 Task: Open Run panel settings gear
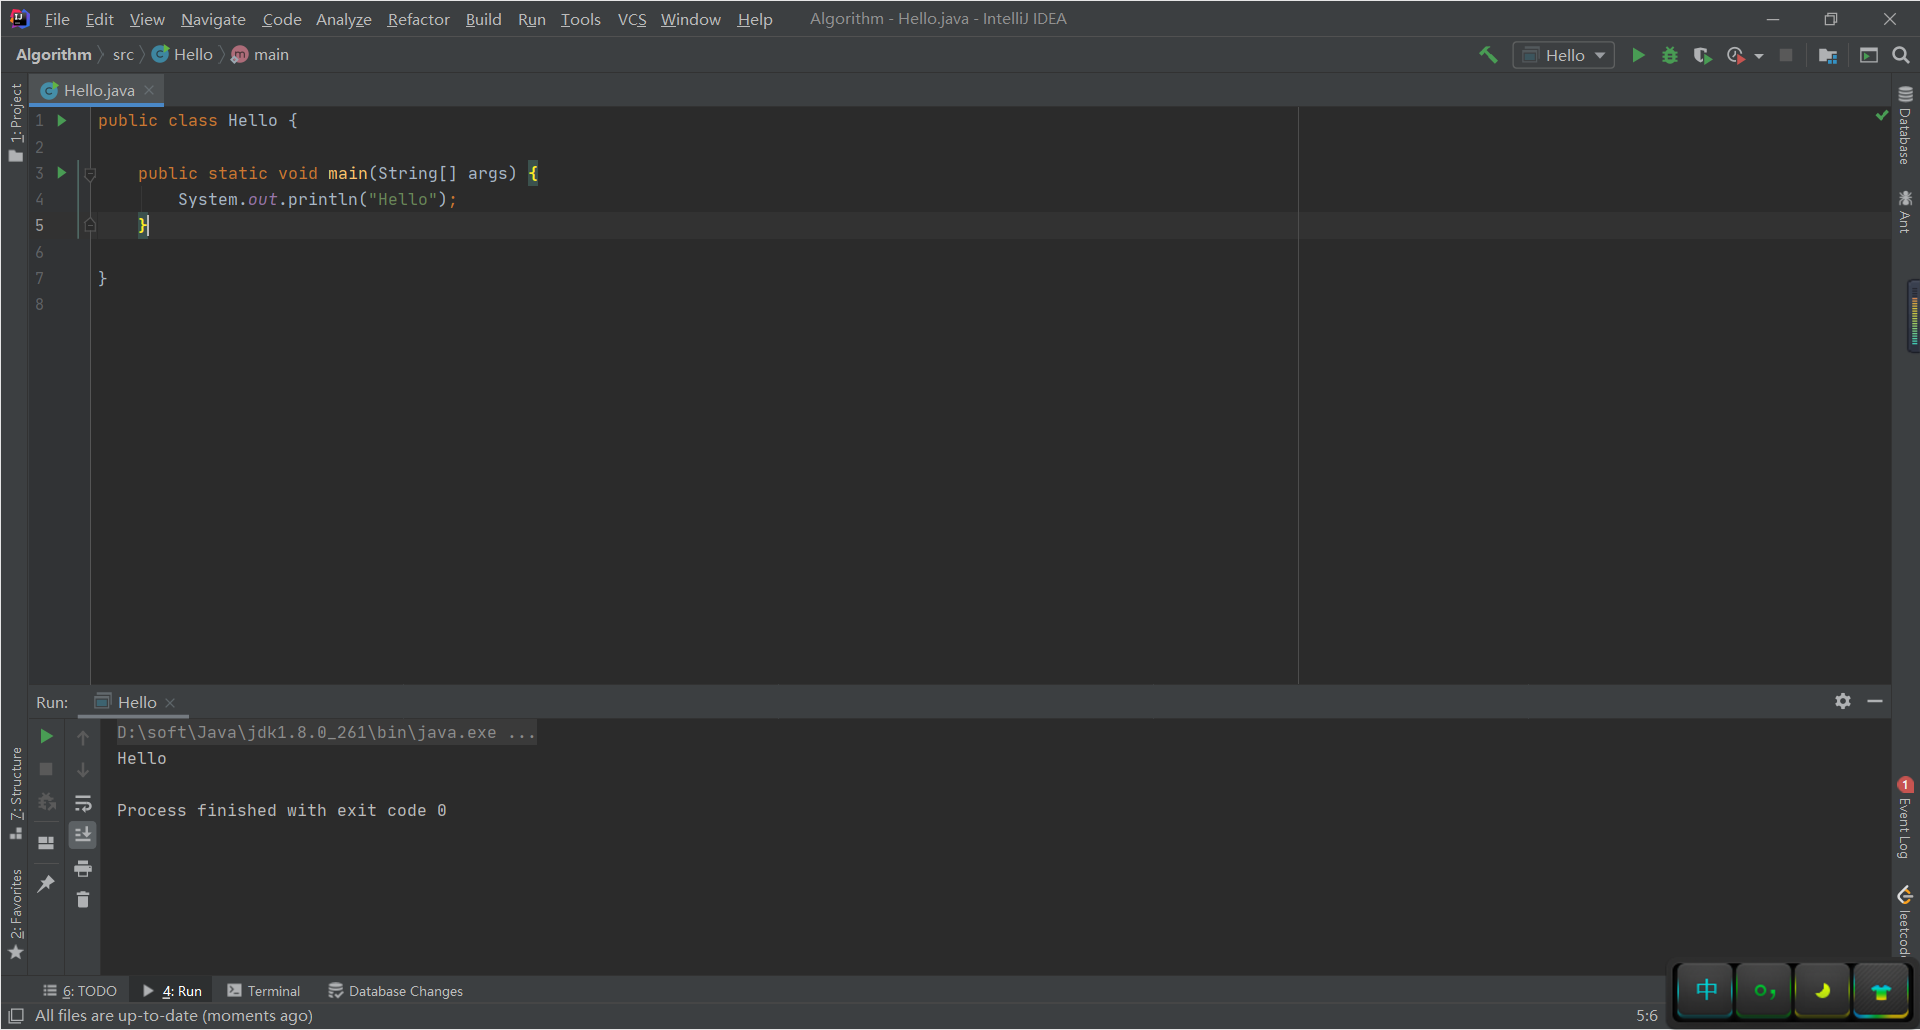[x=1843, y=701]
